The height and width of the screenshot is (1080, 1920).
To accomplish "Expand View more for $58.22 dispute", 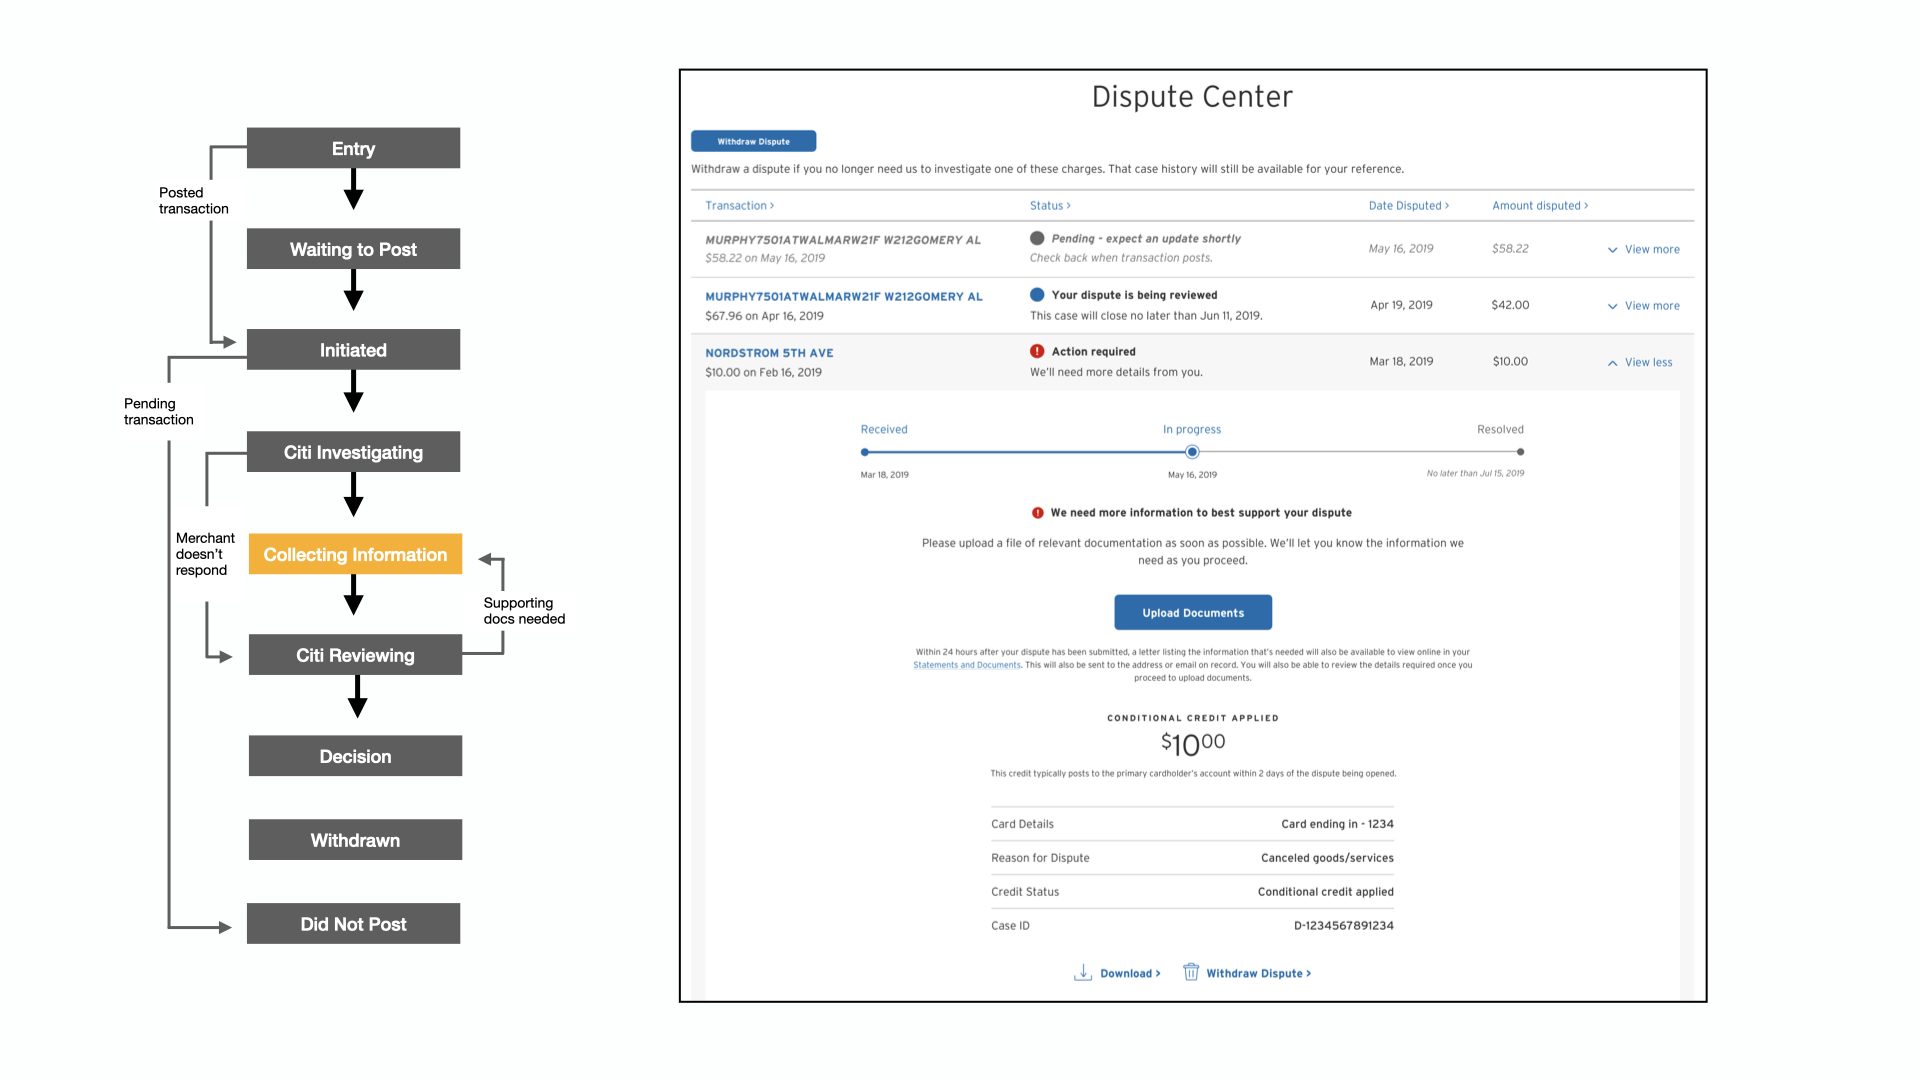I will click(x=1643, y=249).
